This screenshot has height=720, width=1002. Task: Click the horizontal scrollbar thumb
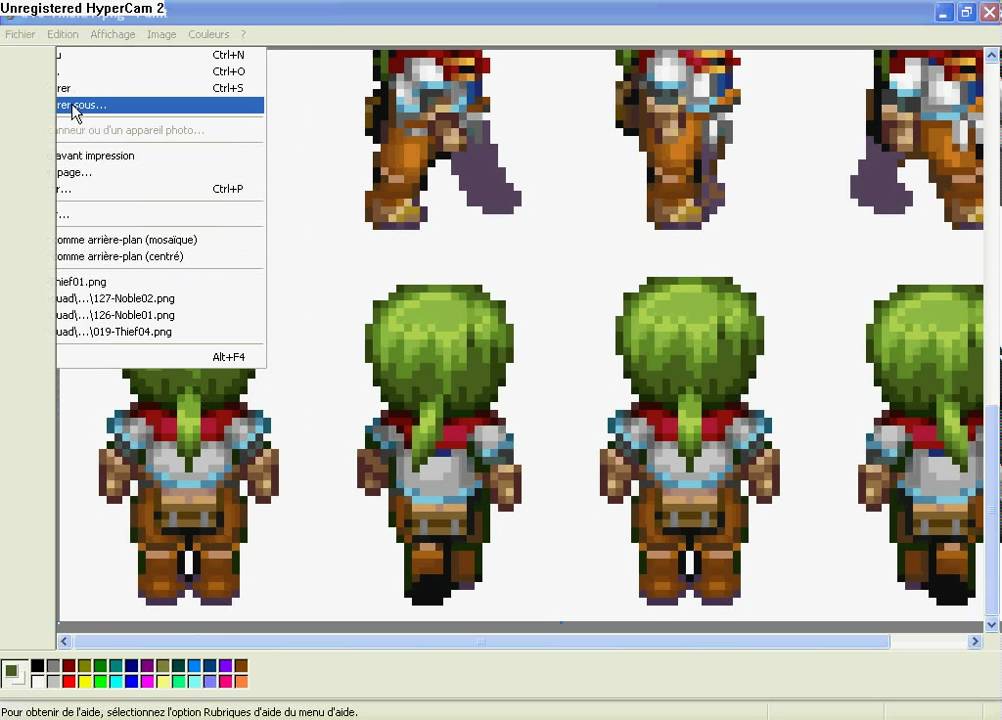[482, 641]
